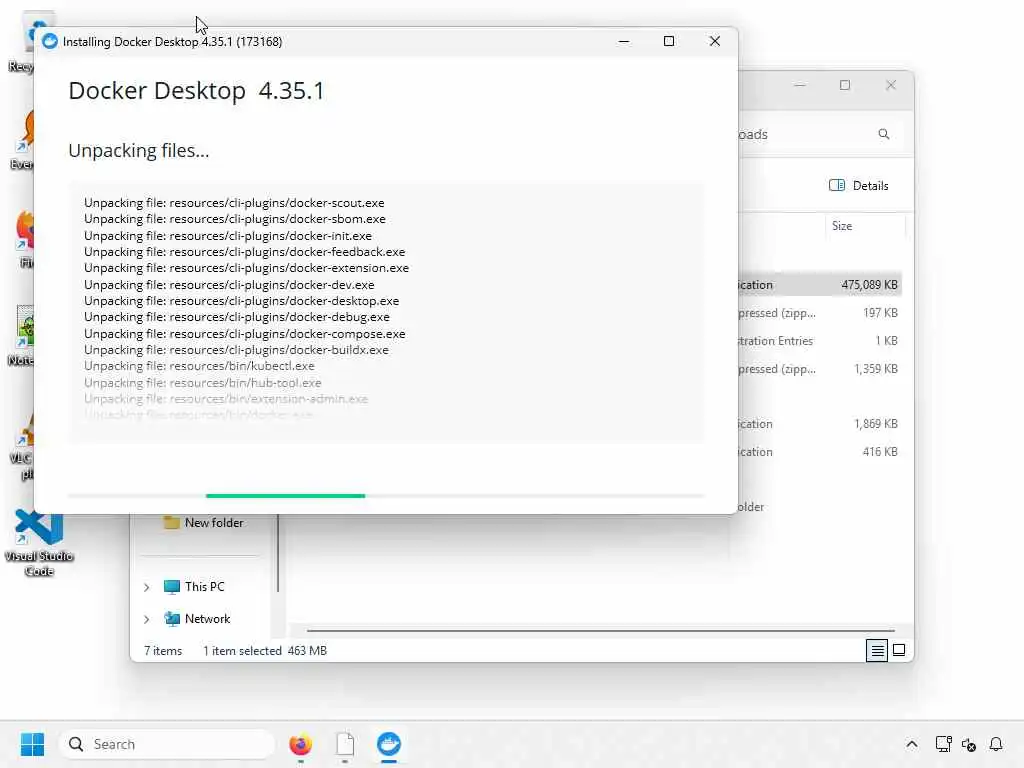Open the notifications bell
The image size is (1024, 768).
click(996, 744)
